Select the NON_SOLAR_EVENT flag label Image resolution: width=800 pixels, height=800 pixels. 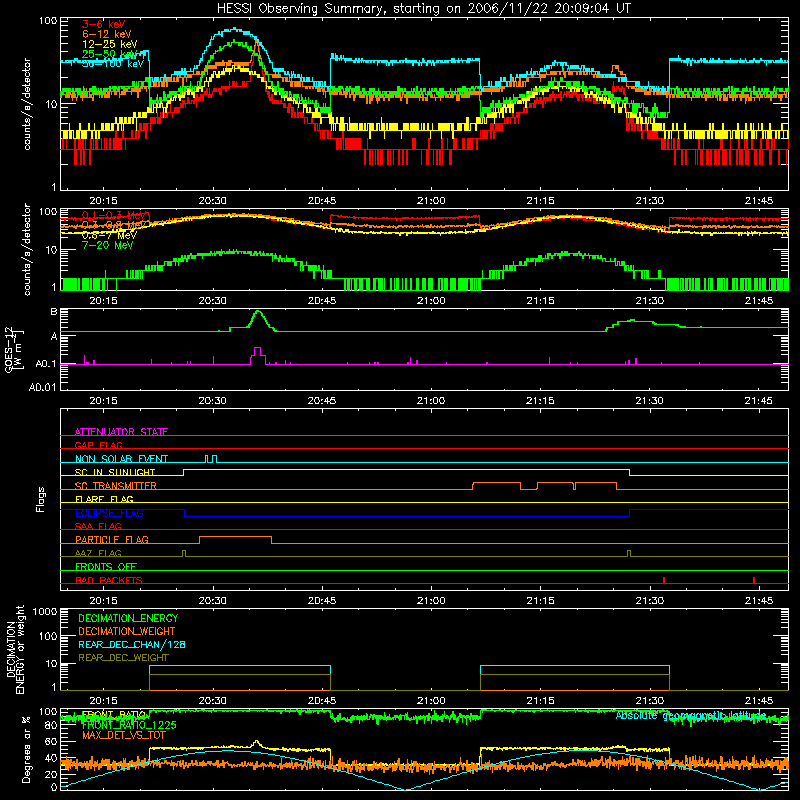pos(121,459)
